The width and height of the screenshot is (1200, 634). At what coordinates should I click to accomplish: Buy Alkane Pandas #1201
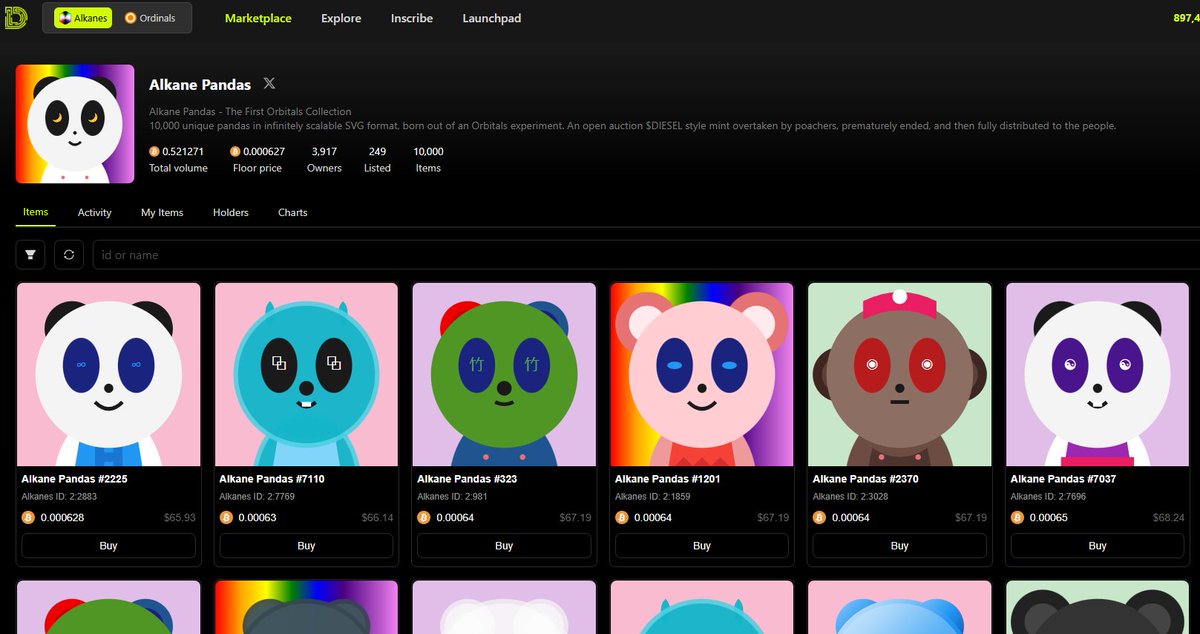702,546
